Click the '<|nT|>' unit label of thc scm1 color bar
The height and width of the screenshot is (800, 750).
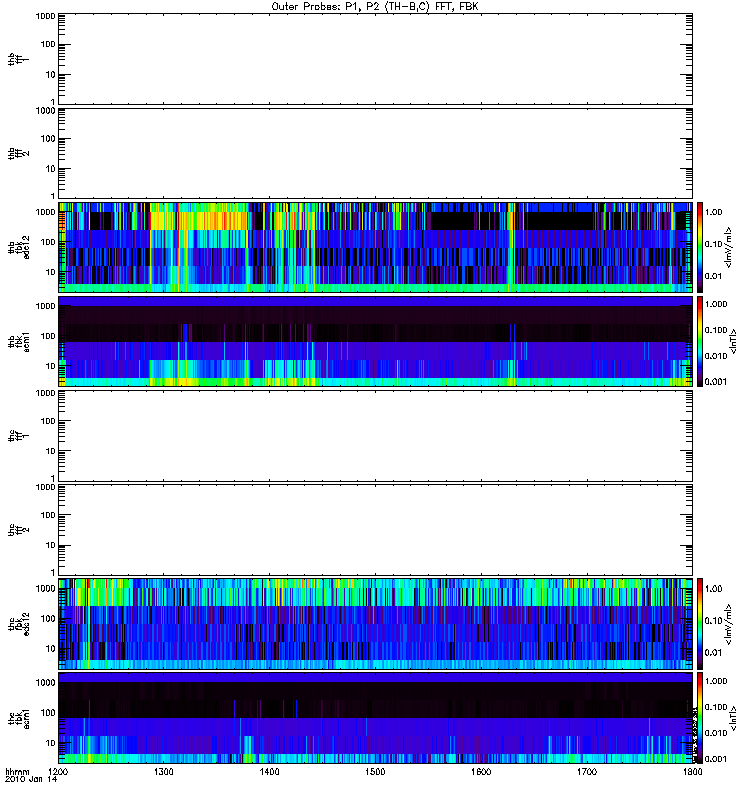pos(733,718)
